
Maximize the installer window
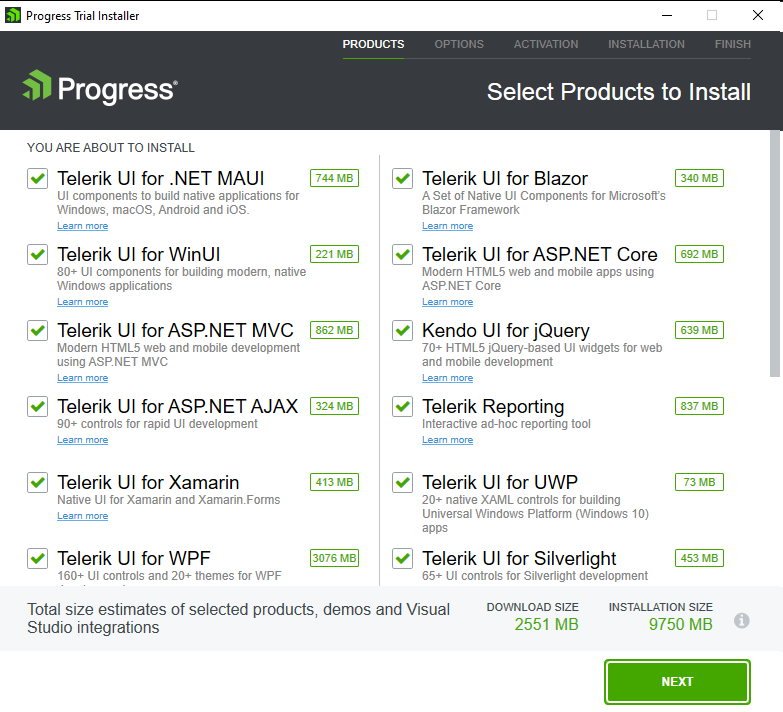click(712, 15)
